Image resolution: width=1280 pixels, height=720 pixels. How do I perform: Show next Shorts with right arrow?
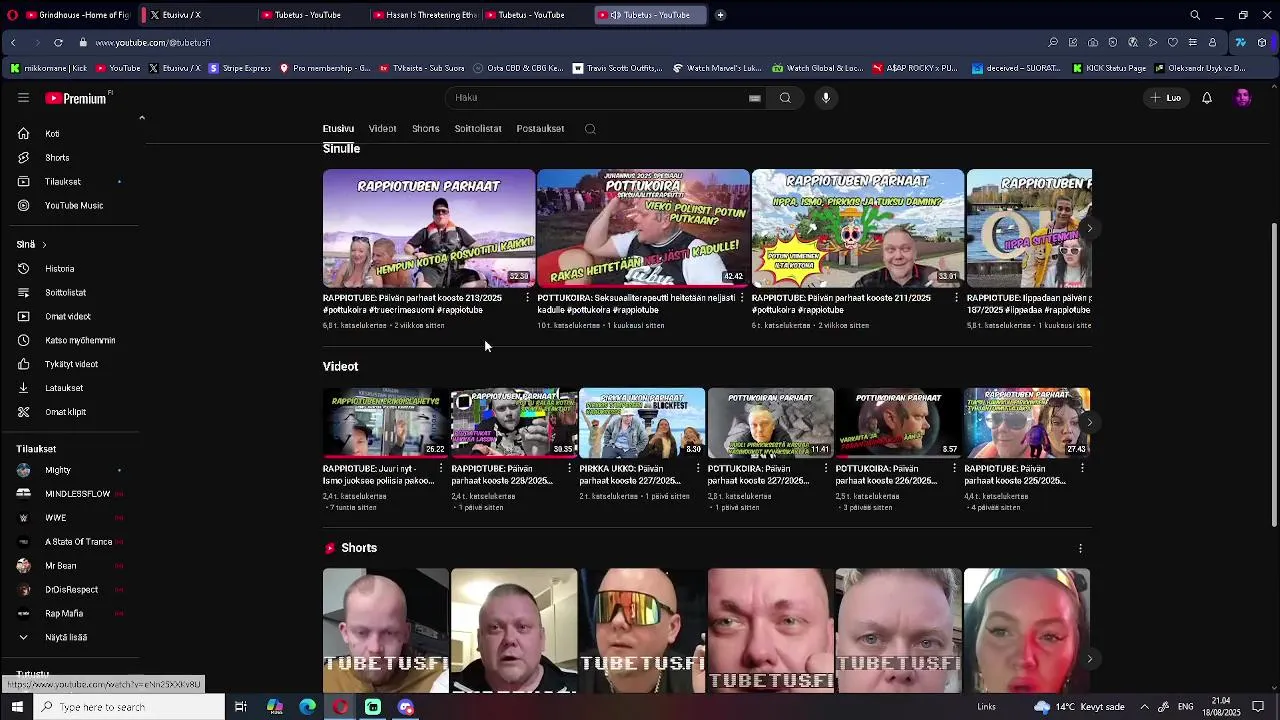(x=1090, y=660)
